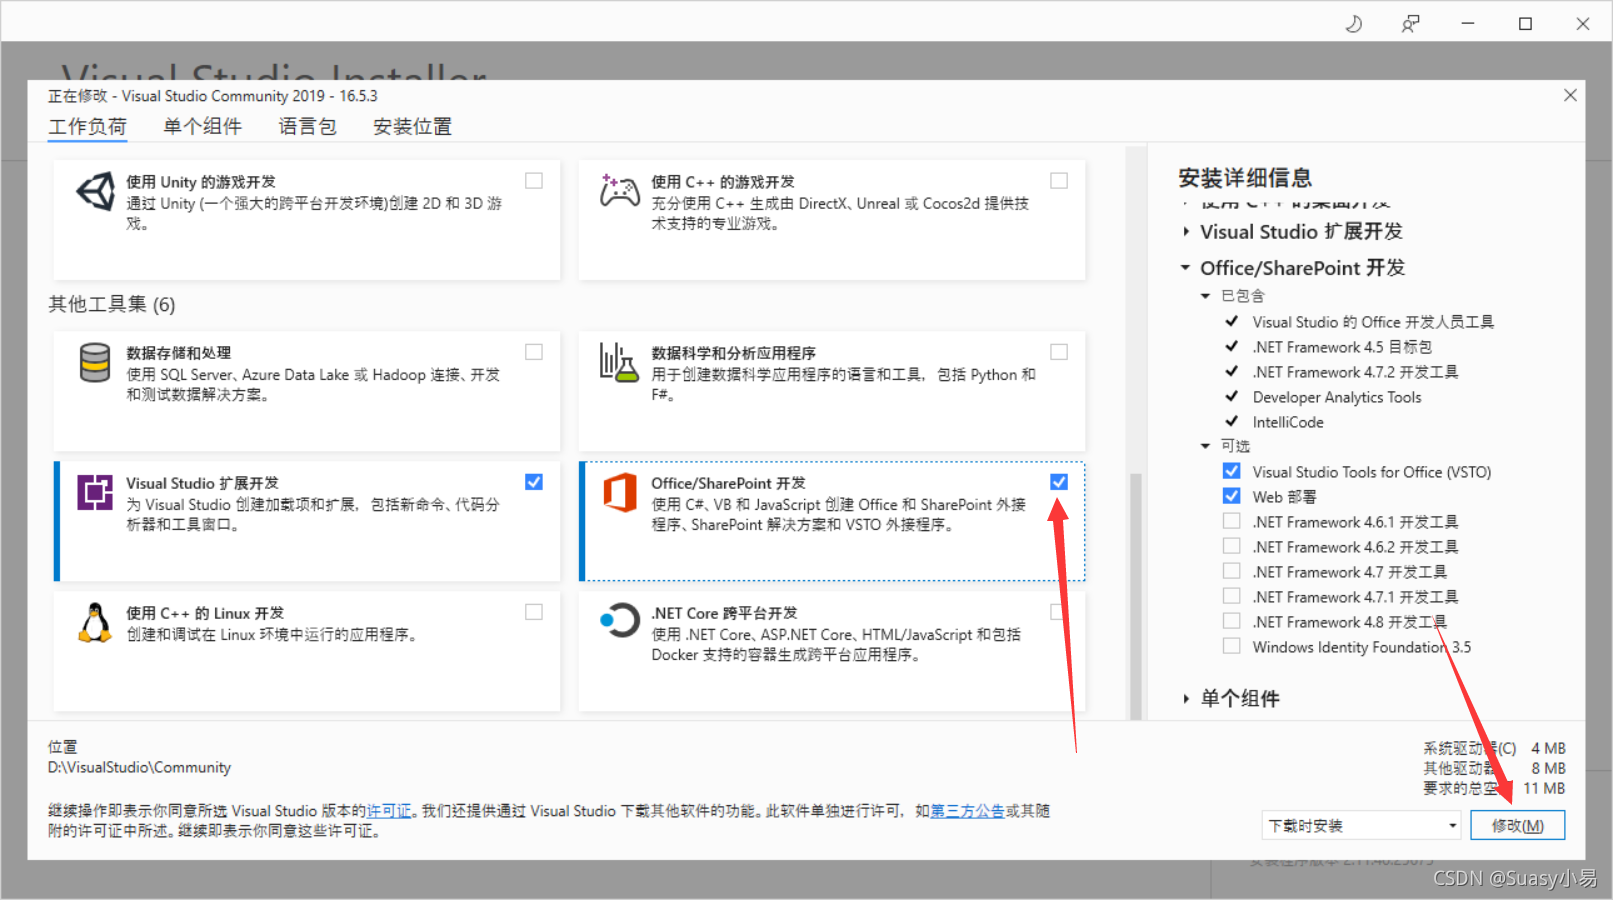Select 使用 C++ 的 Linux 开发 title
Screen dimensions: 1613x900
(x=205, y=613)
